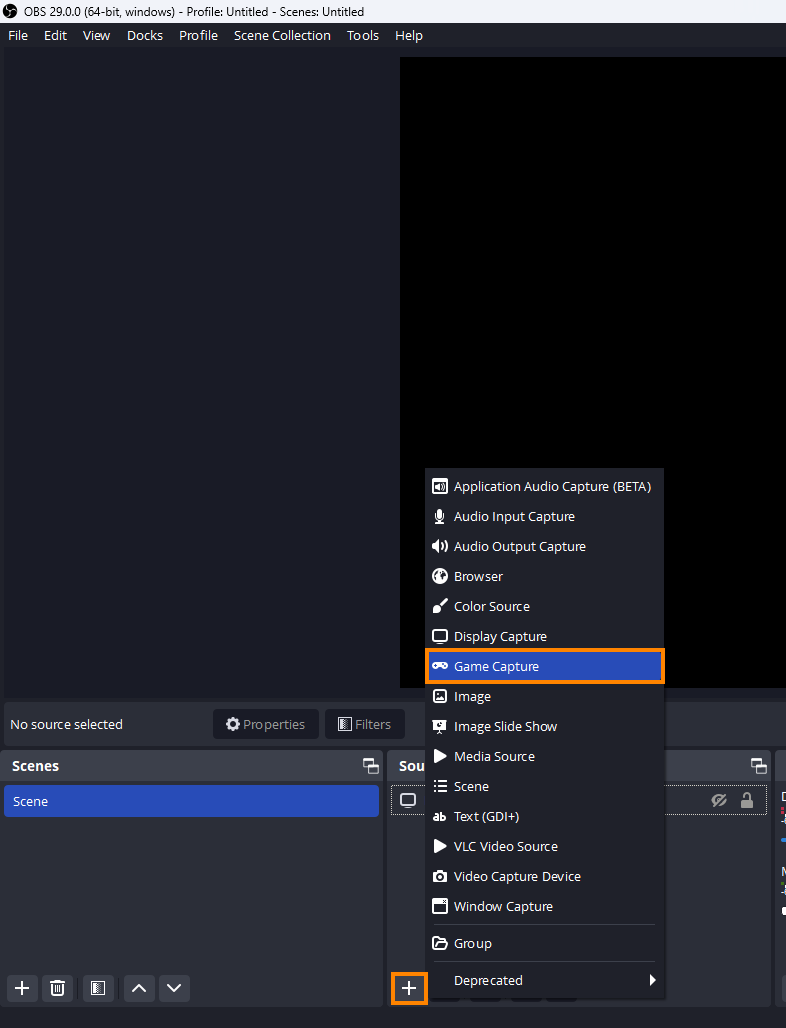Screen dimensions: 786x1028
Task: Click the Properties button
Action: 265,724
